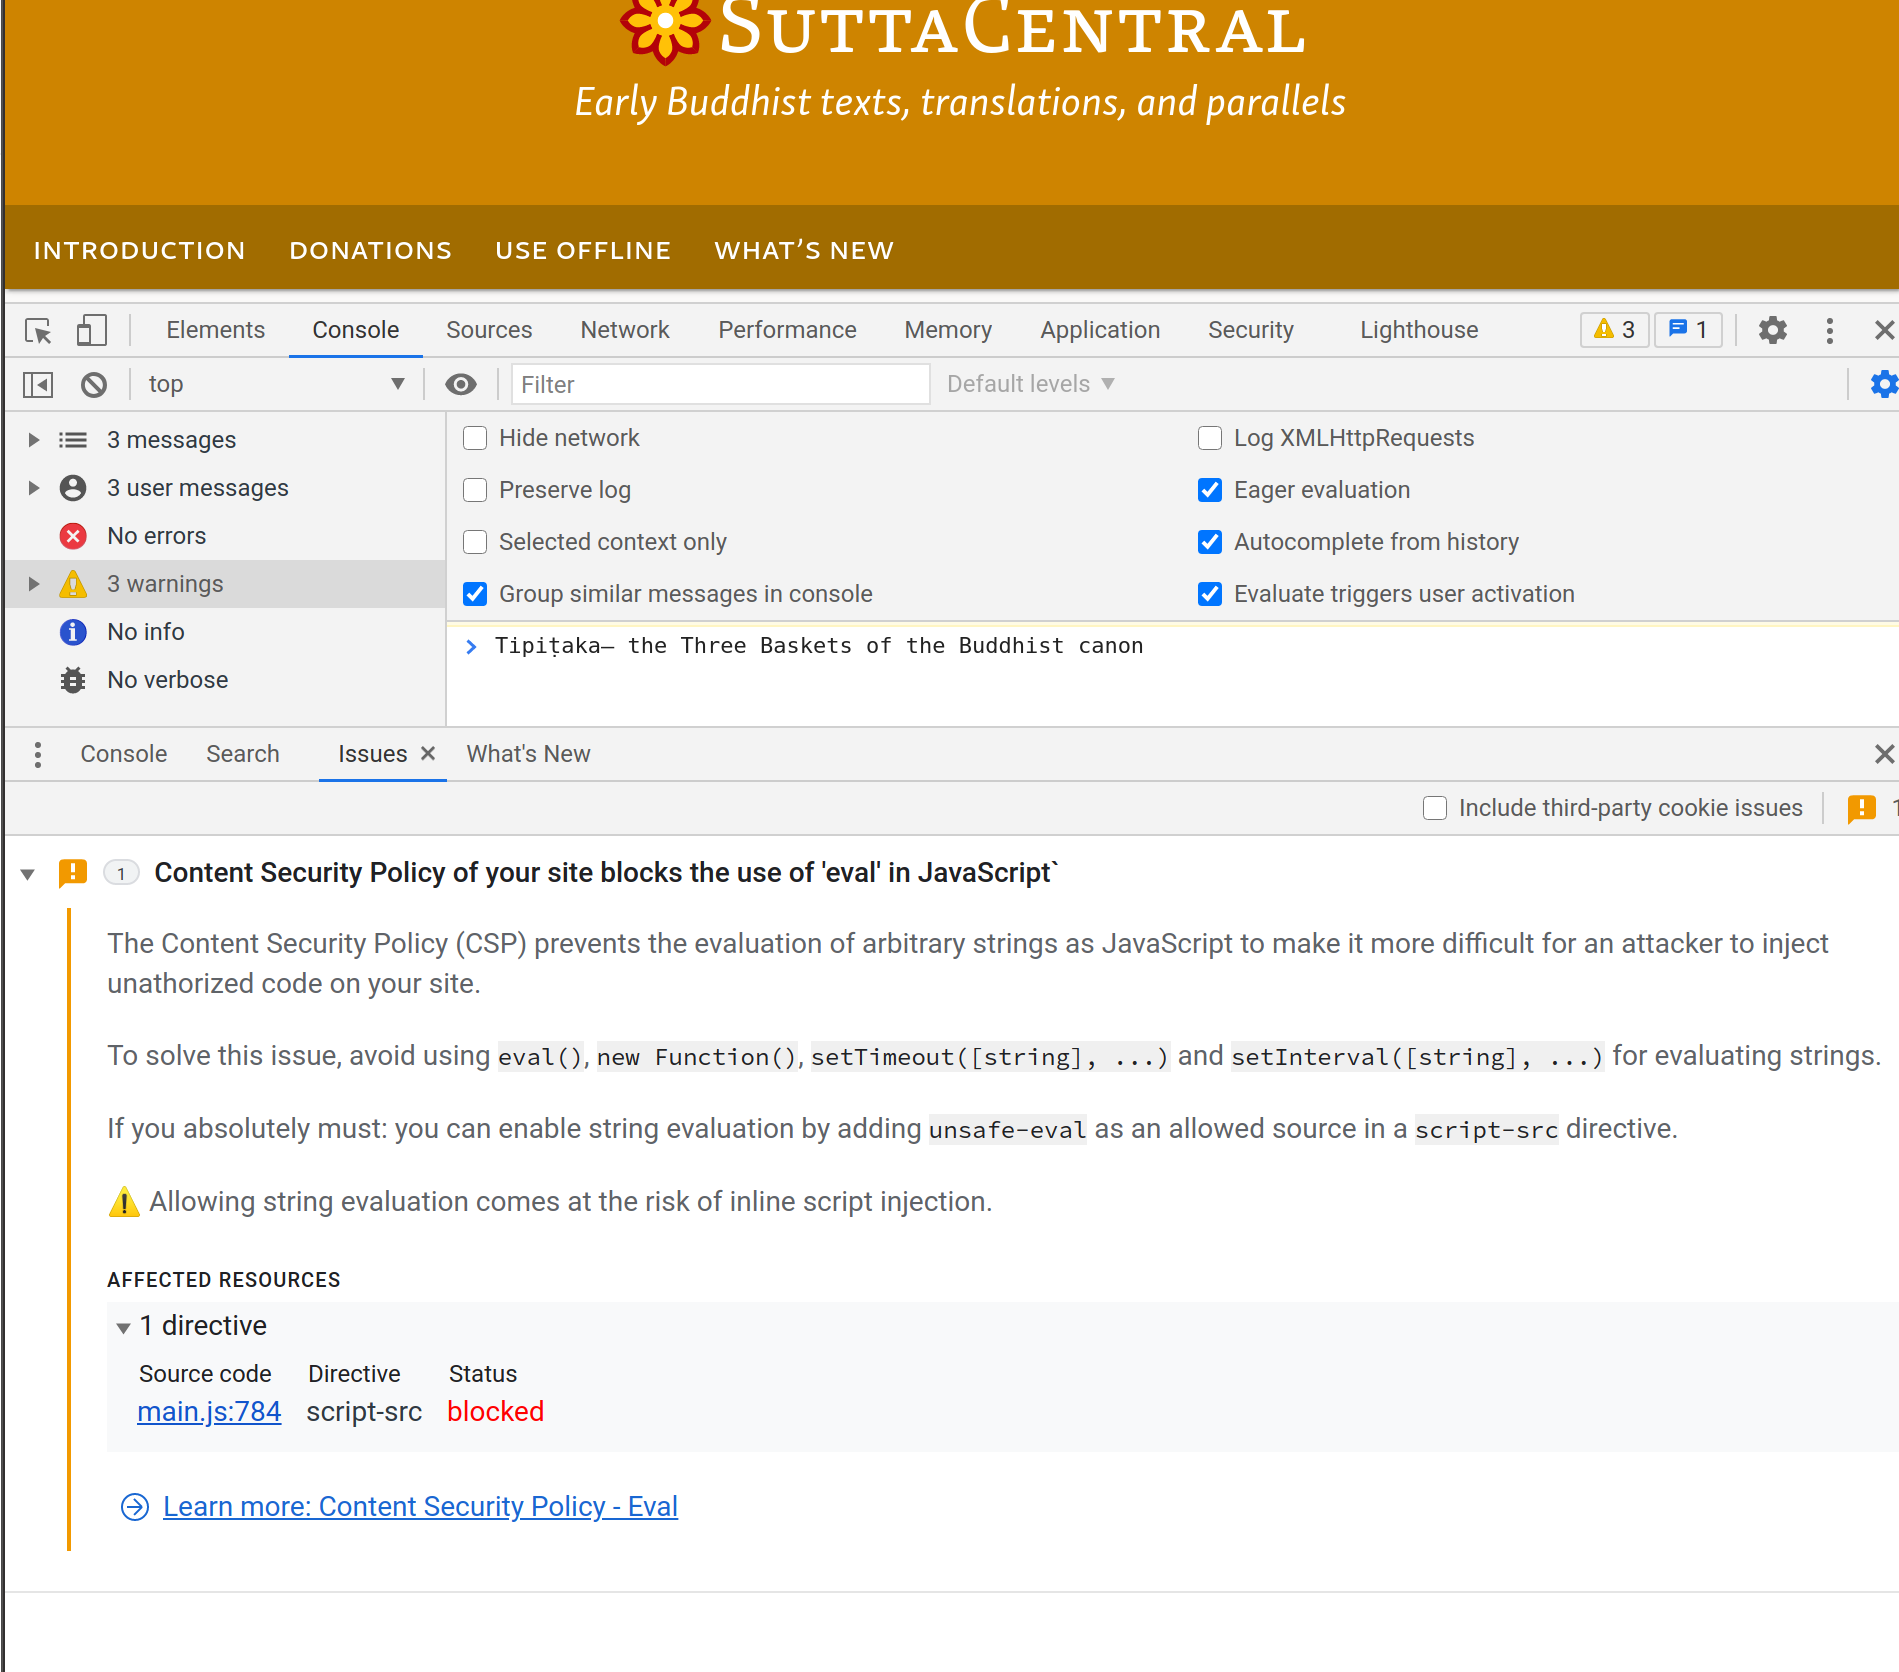The height and width of the screenshot is (1672, 1899).
Task: Close the Issues drawer tab
Action: pyautogui.click(x=428, y=753)
